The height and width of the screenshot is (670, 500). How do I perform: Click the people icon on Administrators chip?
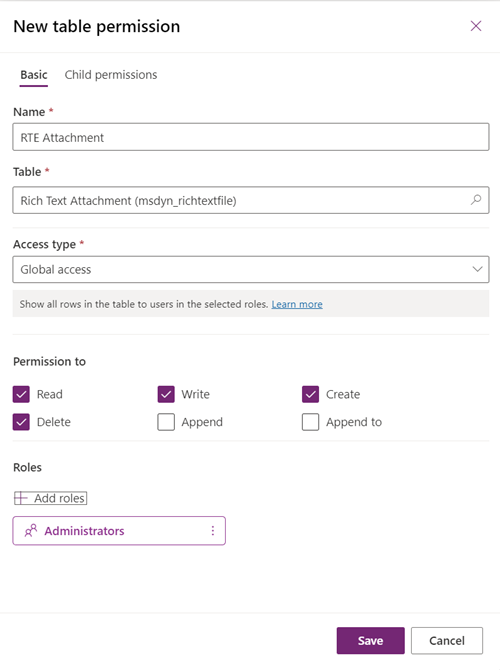pos(31,531)
